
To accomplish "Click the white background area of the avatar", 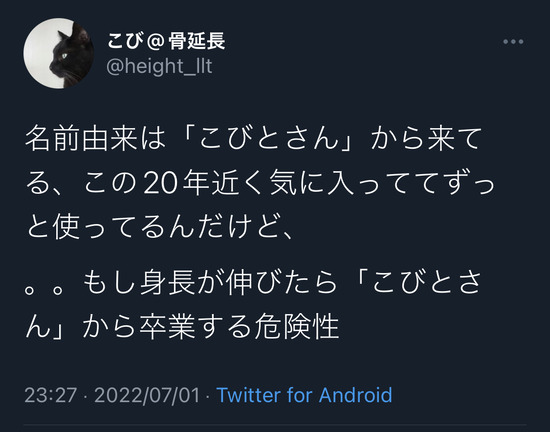I will (37, 53).
